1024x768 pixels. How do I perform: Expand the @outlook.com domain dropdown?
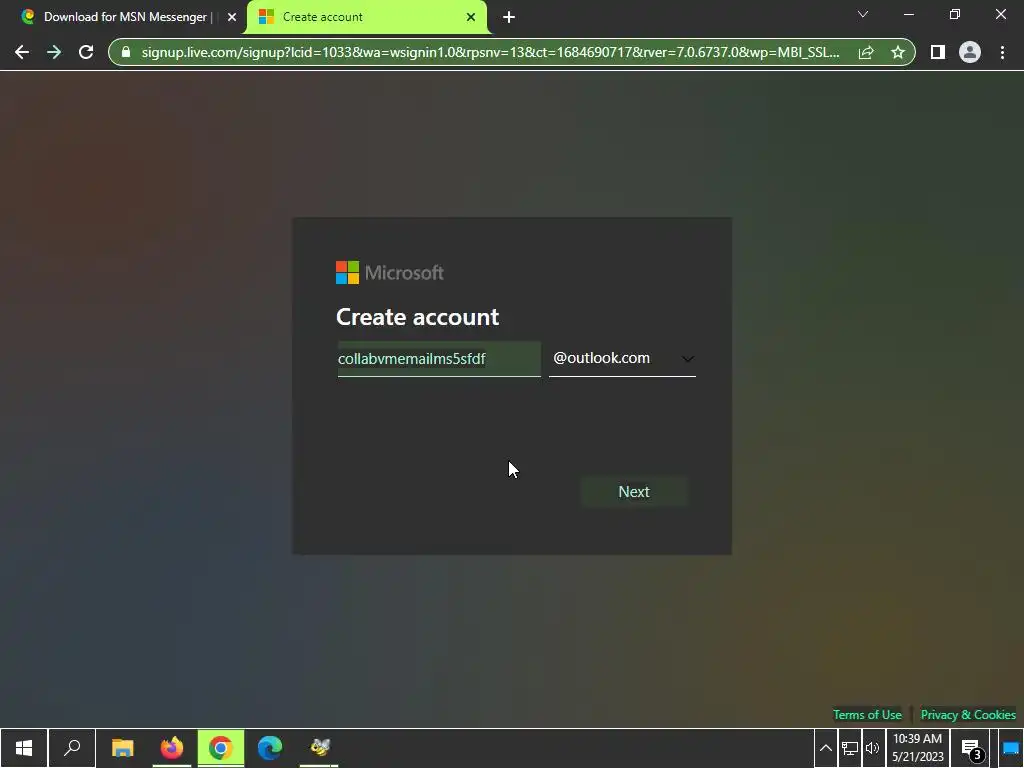[x=622, y=359]
